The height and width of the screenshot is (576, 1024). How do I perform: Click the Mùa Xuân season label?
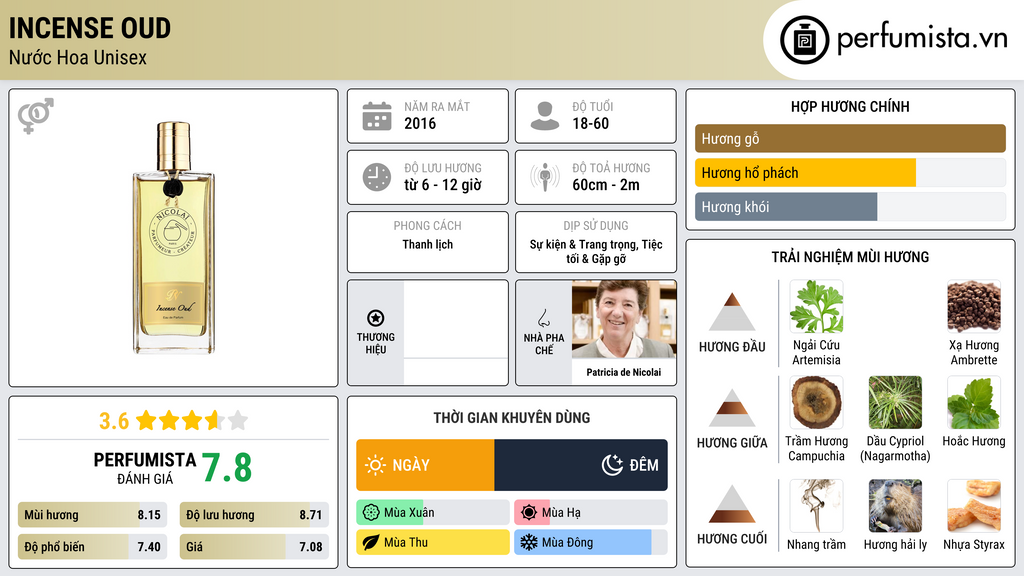coord(409,513)
